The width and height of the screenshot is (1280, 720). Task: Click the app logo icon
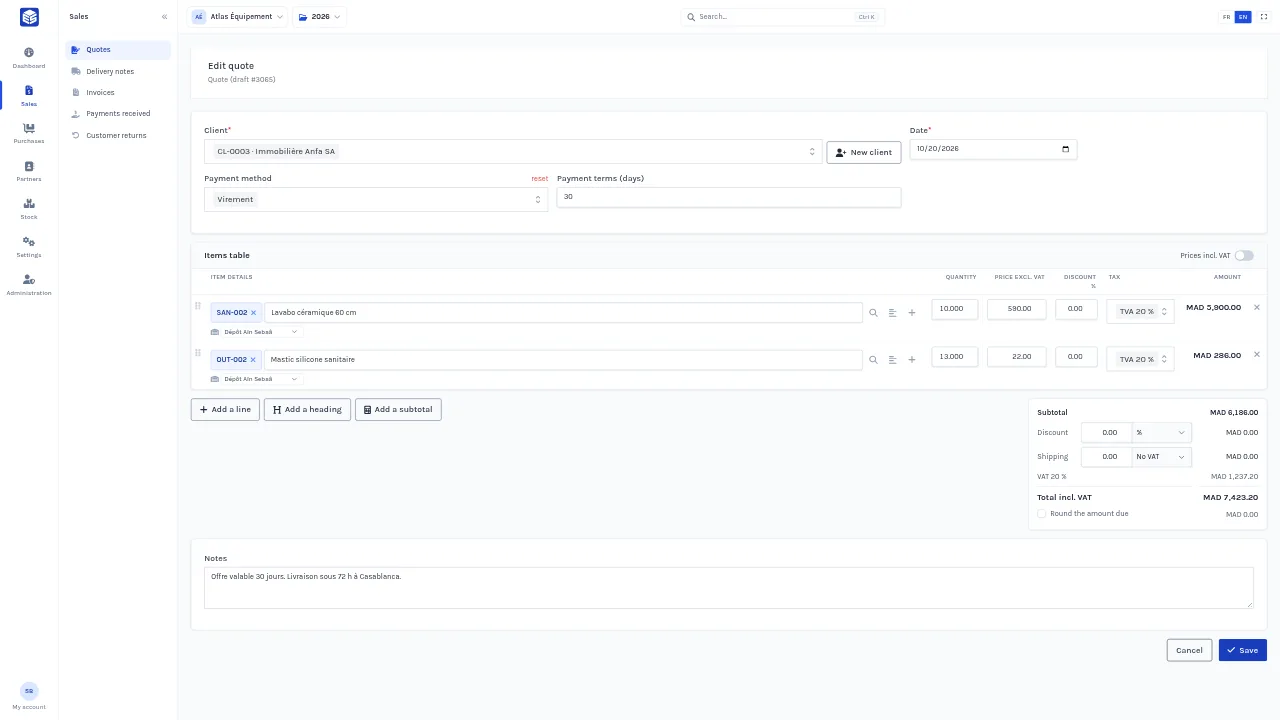(29, 17)
